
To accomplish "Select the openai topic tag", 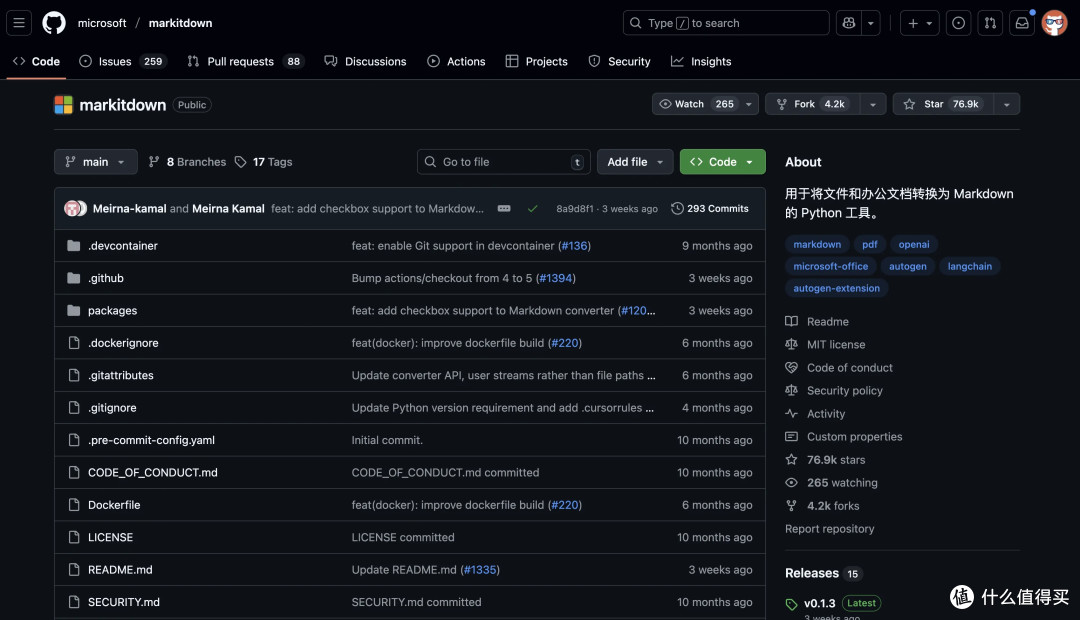I will (x=914, y=245).
